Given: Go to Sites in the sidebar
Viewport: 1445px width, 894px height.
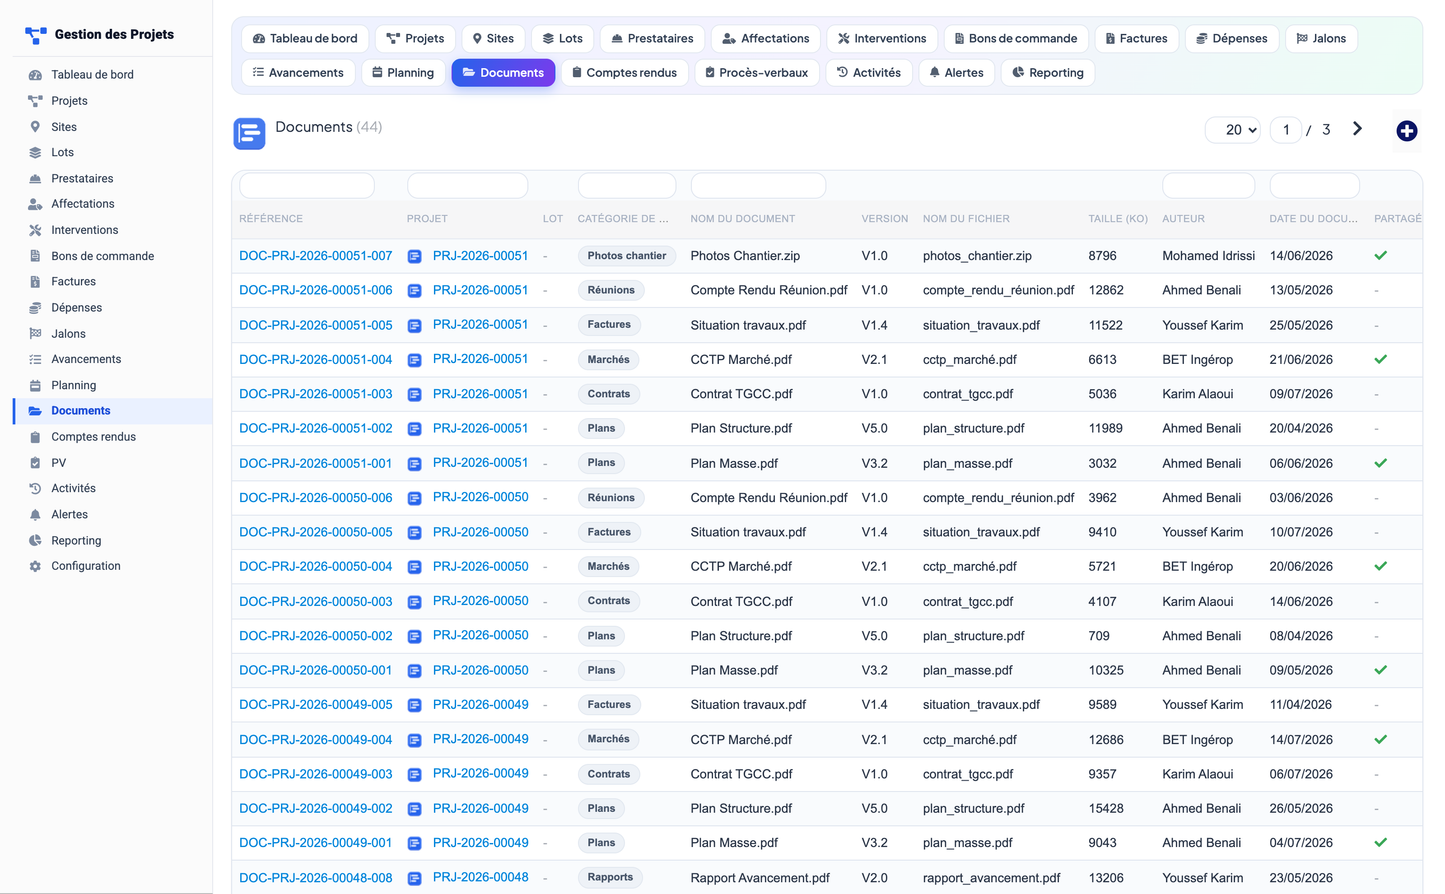Looking at the screenshot, I should [x=64, y=127].
